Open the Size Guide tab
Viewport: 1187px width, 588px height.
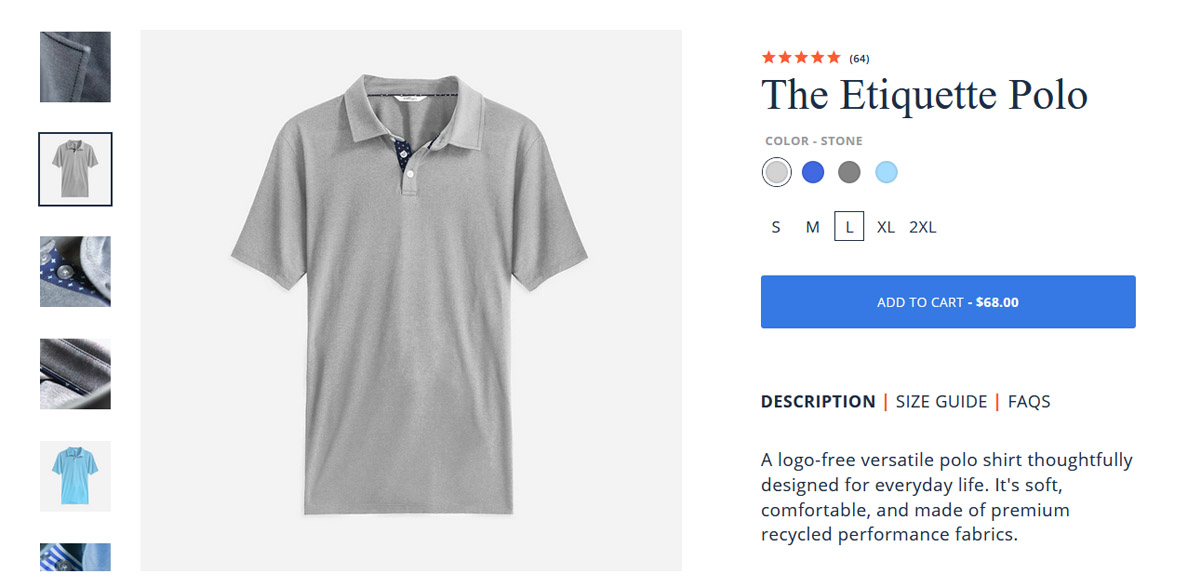pos(941,402)
